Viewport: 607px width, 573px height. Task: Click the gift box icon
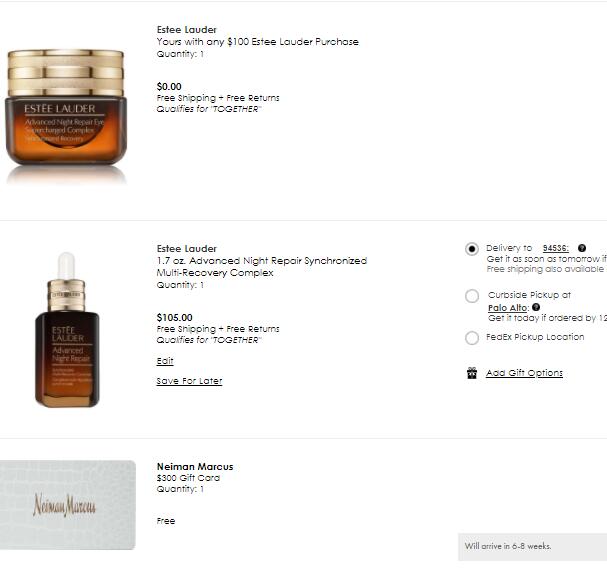[472, 373]
